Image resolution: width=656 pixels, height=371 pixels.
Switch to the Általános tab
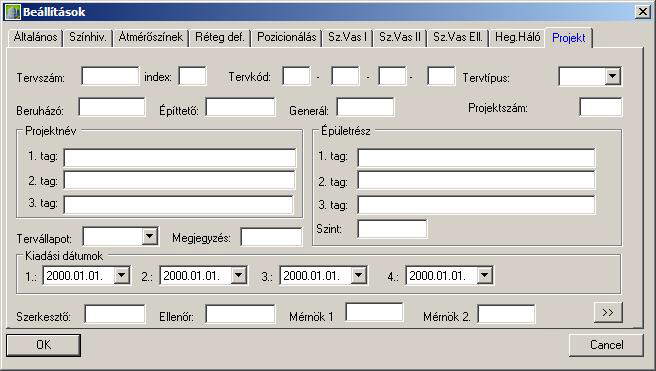pos(35,37)
